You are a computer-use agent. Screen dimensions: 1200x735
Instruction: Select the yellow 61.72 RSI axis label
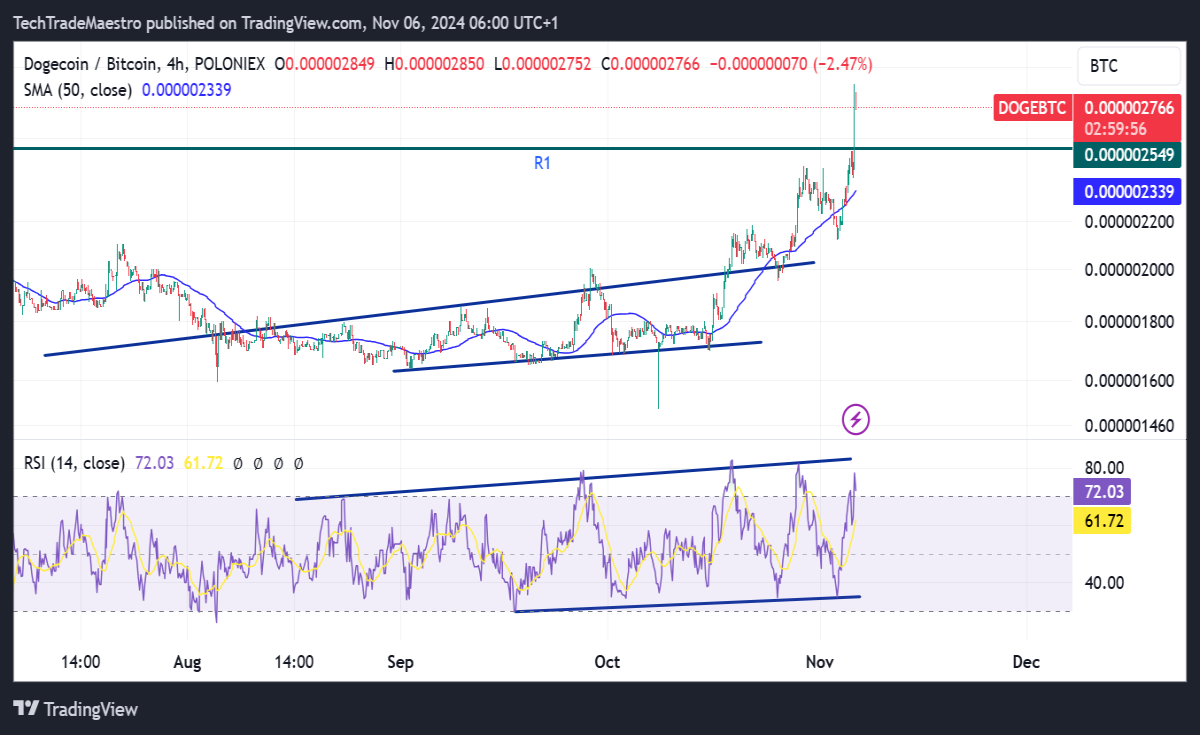coord(1102,520)
